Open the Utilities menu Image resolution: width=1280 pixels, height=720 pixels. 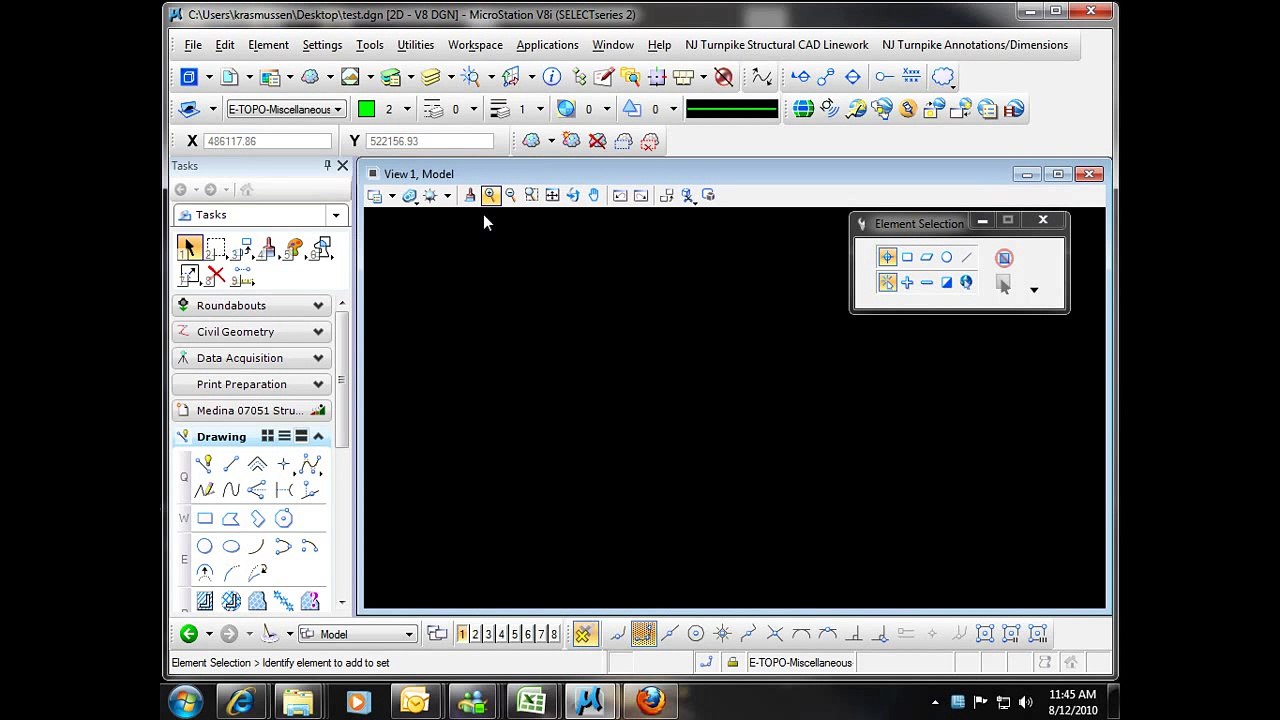coord(415,45)
